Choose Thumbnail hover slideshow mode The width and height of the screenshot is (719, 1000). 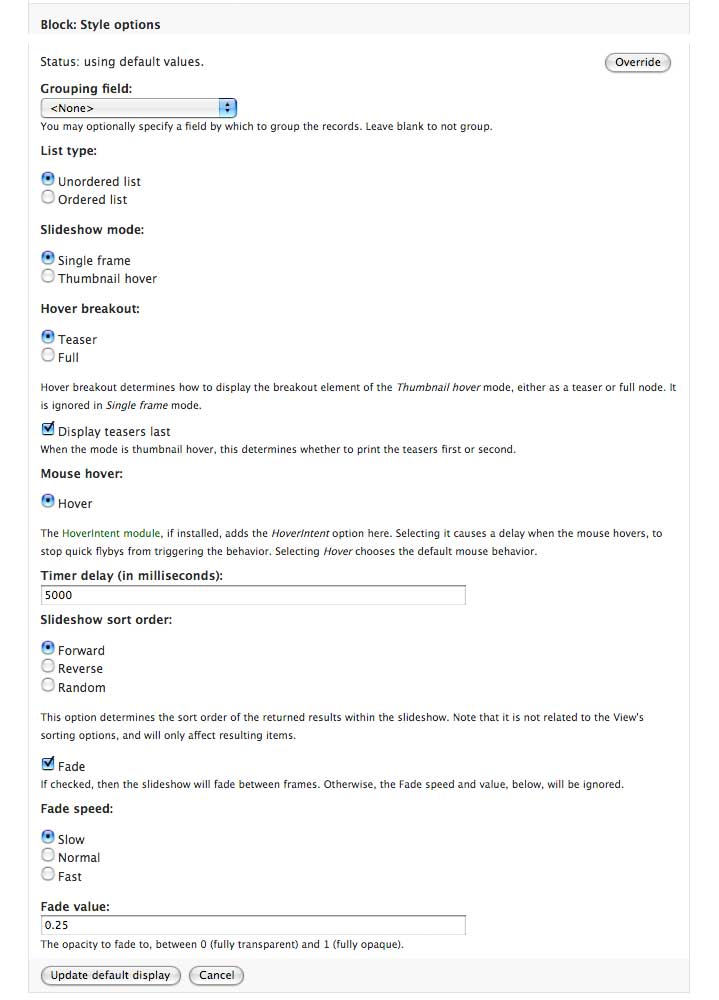(x=48, y=277)
